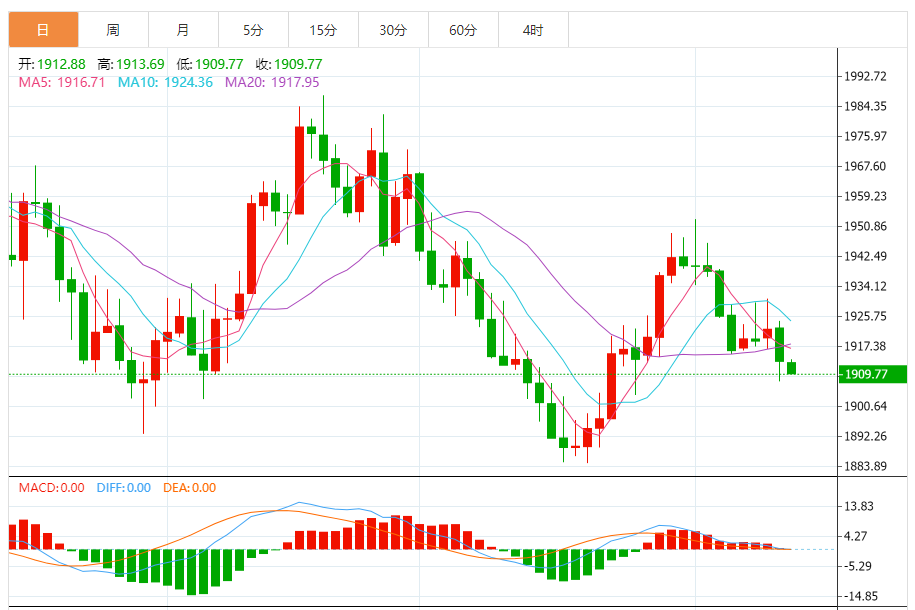Open the 15分 interval tab
Viewport: 915px width, 610px height.
click(x=323, y=30)
